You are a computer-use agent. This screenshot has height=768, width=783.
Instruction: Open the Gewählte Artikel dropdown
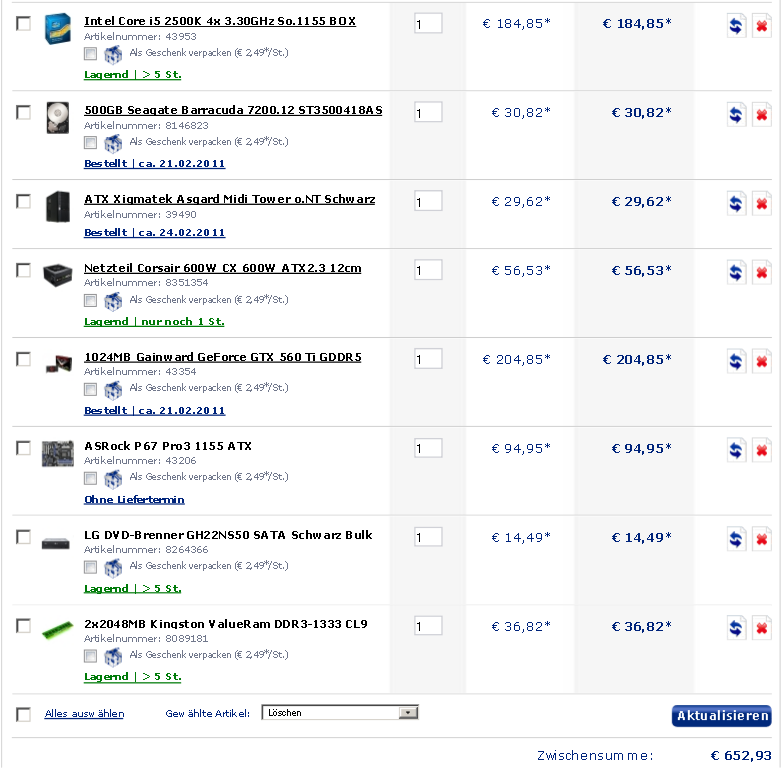(x=340, y=713)
